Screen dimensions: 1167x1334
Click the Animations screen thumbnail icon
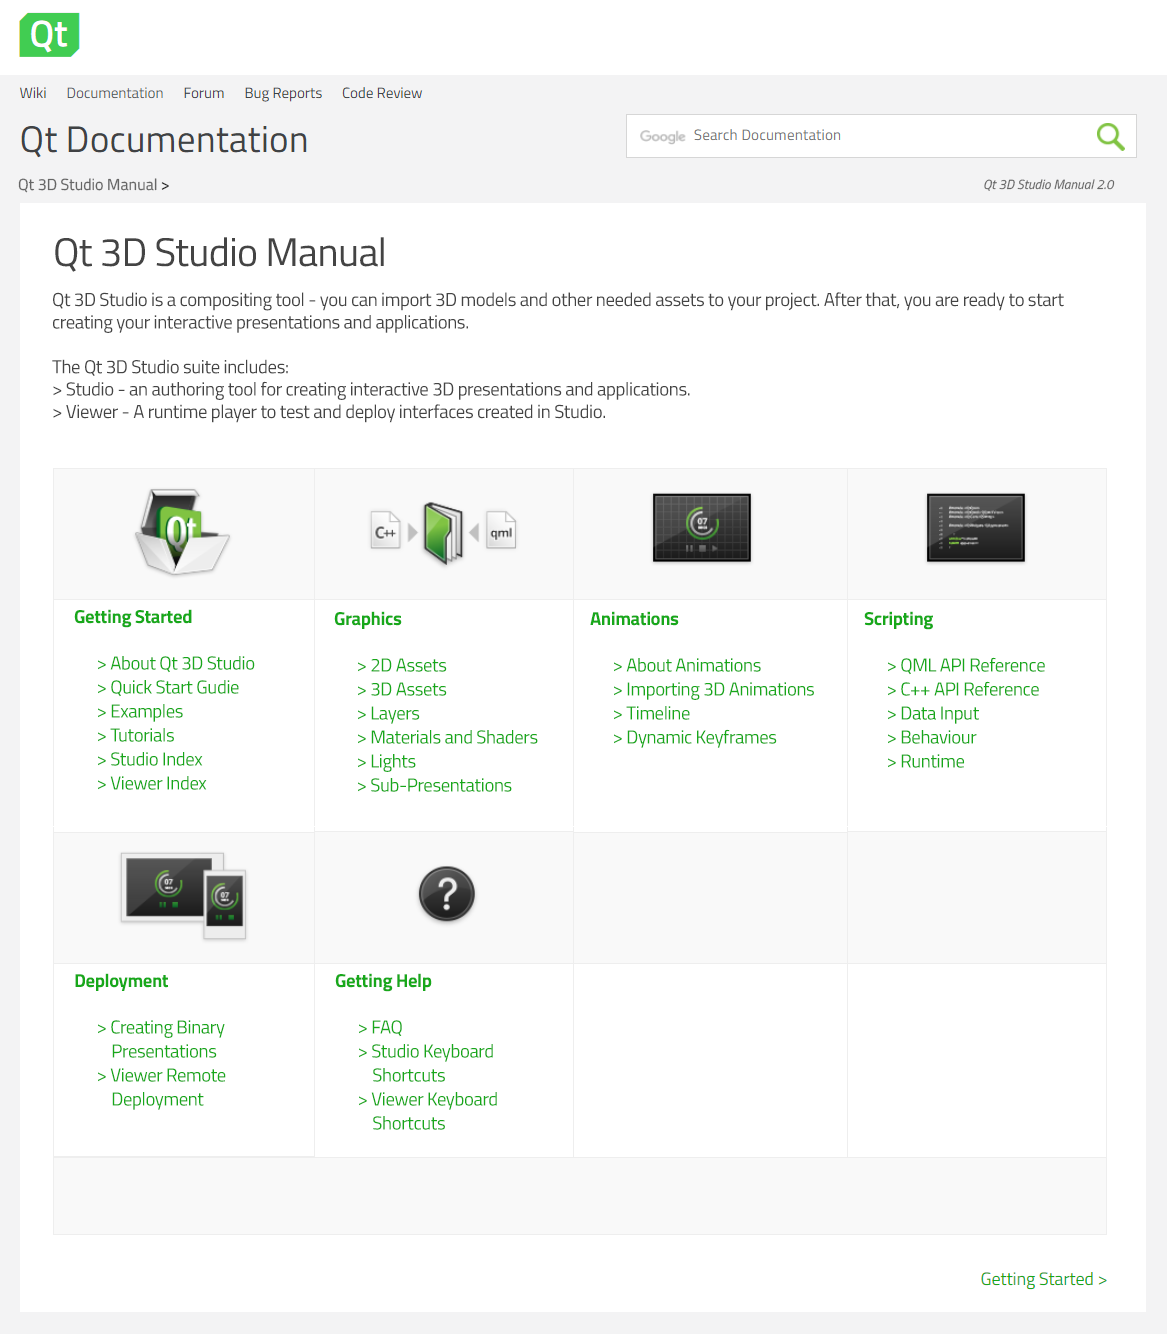click(701, 527)
